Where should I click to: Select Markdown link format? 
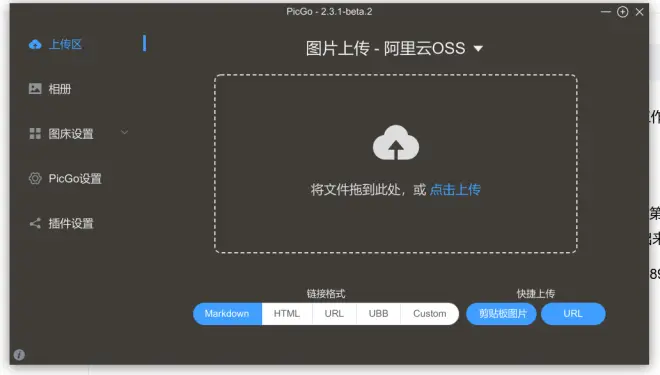(227, 314)
